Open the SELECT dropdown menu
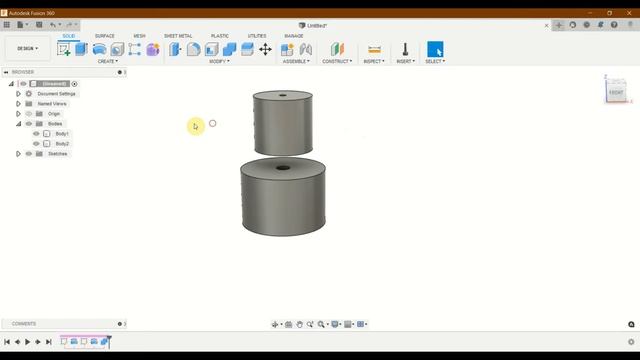Image resolution: width=640 pixels, height=360 pixels. click(435, 61)
